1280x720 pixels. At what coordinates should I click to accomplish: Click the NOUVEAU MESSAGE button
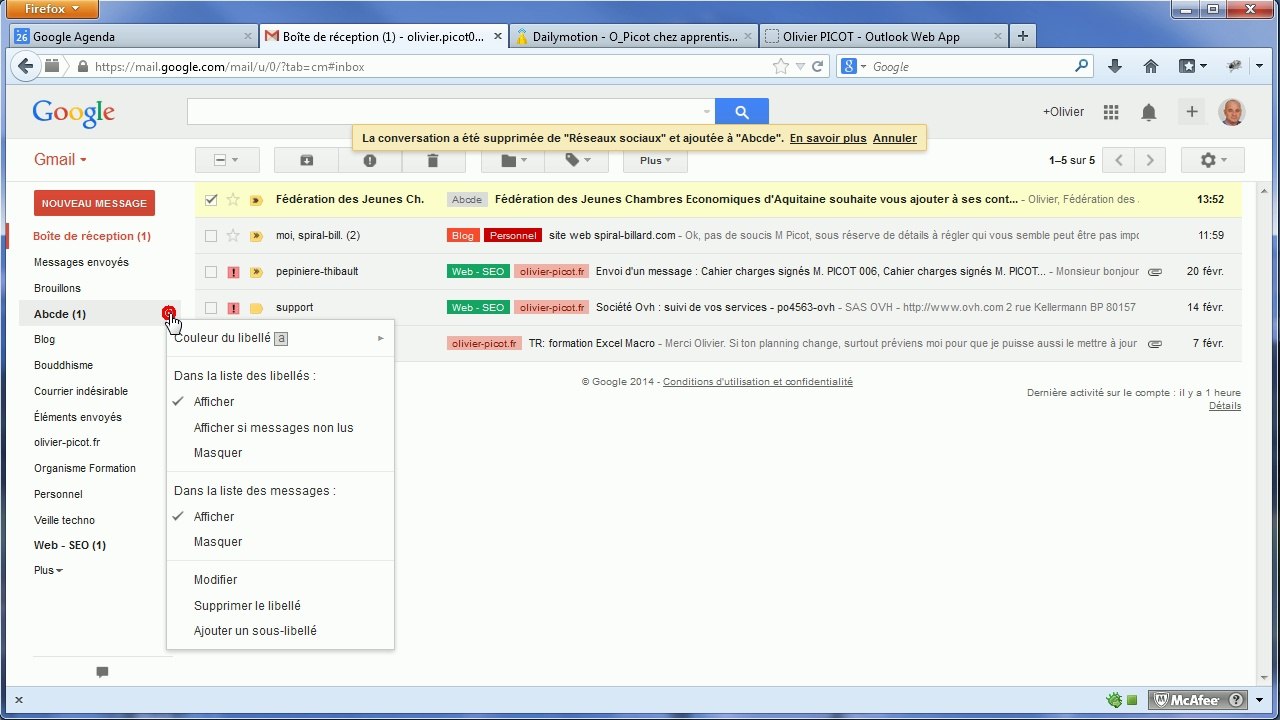pyautogui.click(x=94, y=203)
